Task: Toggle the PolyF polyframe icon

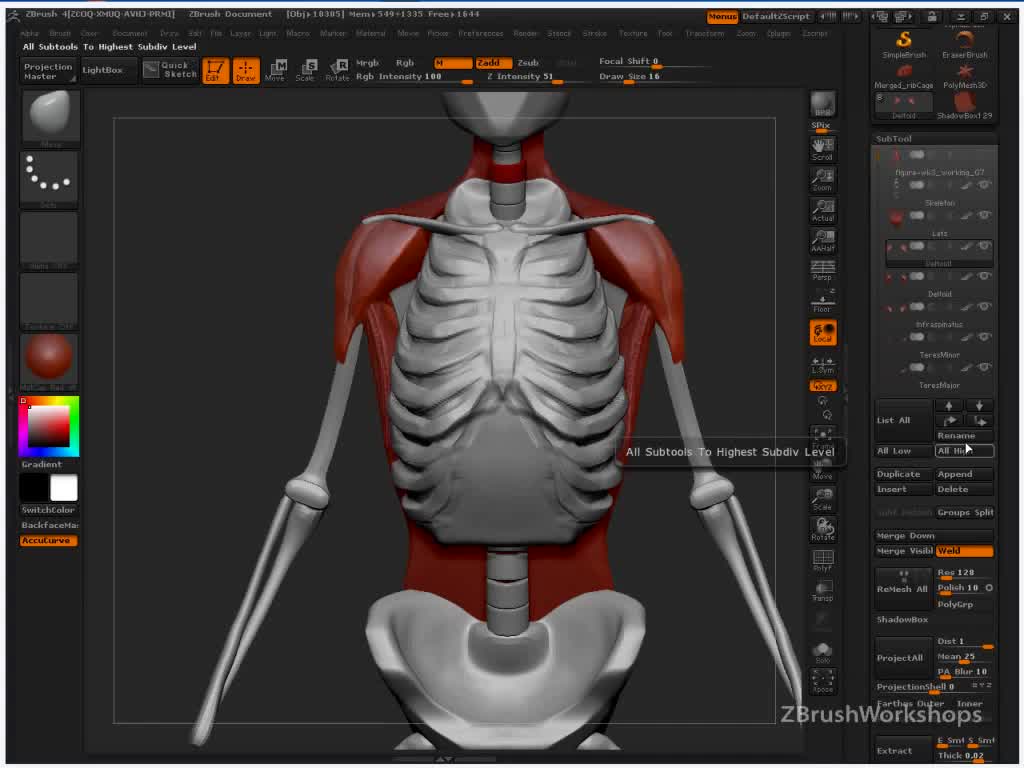Action: coord(822,560)
